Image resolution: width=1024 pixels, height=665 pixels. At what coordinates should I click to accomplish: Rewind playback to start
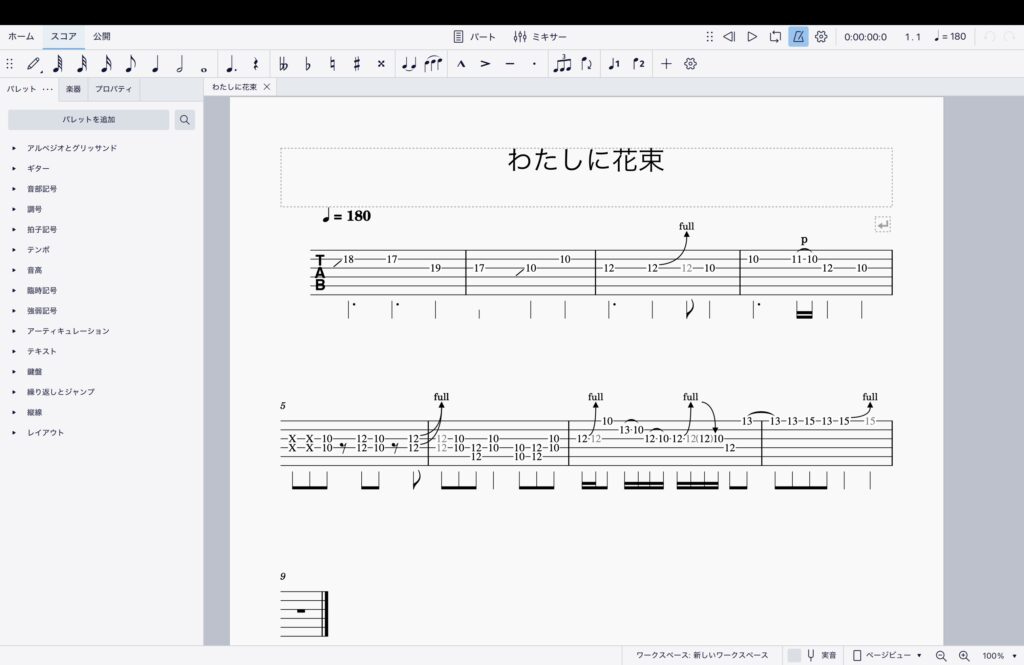click(x=729, y=37)
